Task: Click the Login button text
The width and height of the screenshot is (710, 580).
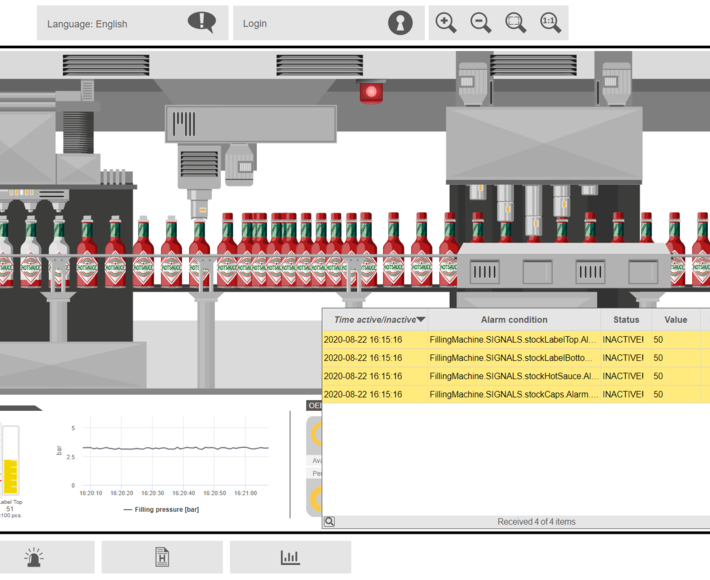Action: 255,24
